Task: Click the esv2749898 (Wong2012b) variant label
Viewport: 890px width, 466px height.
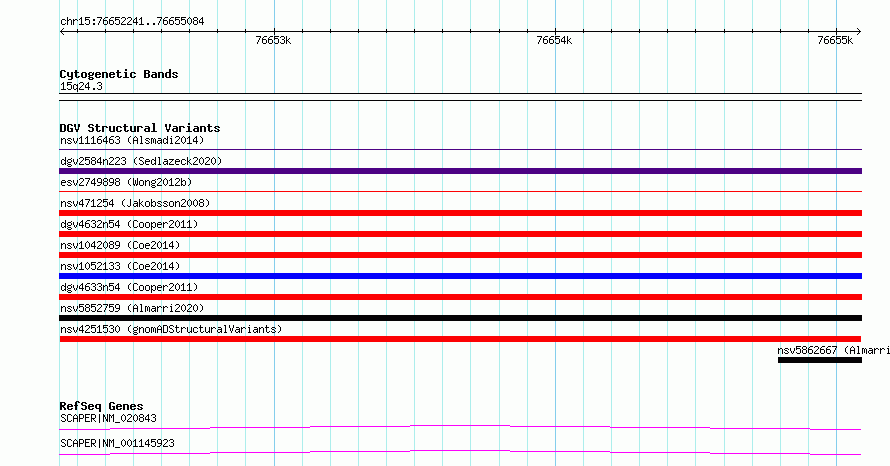Action: coord(126,182)
